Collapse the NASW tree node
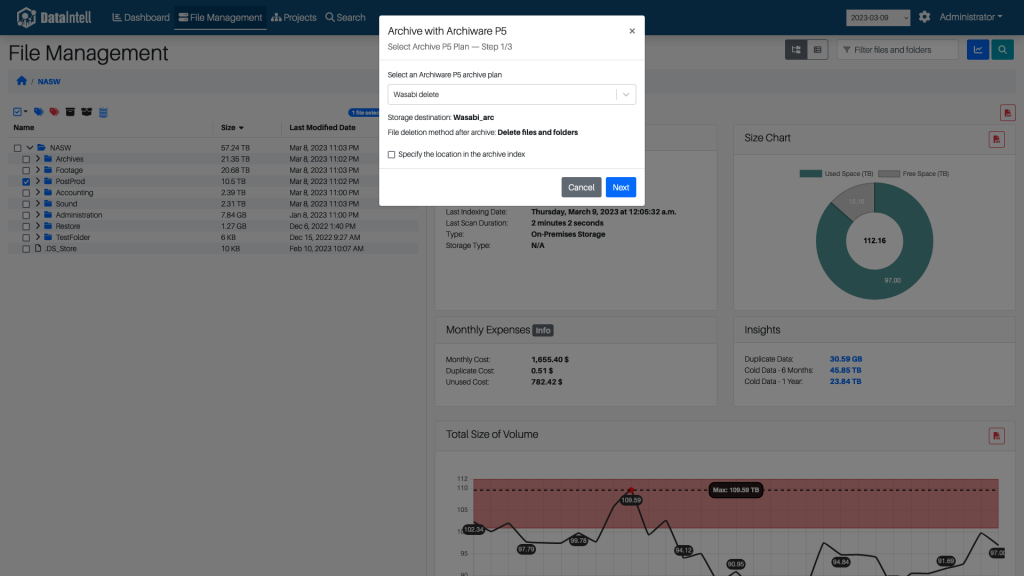 (x=29, y=148)
